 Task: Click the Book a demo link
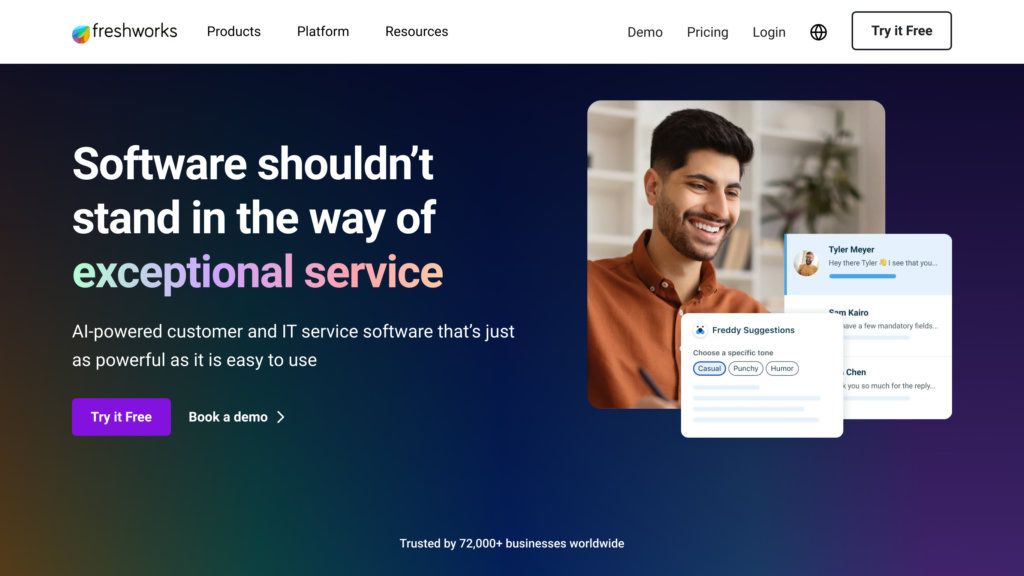(228, 417)
